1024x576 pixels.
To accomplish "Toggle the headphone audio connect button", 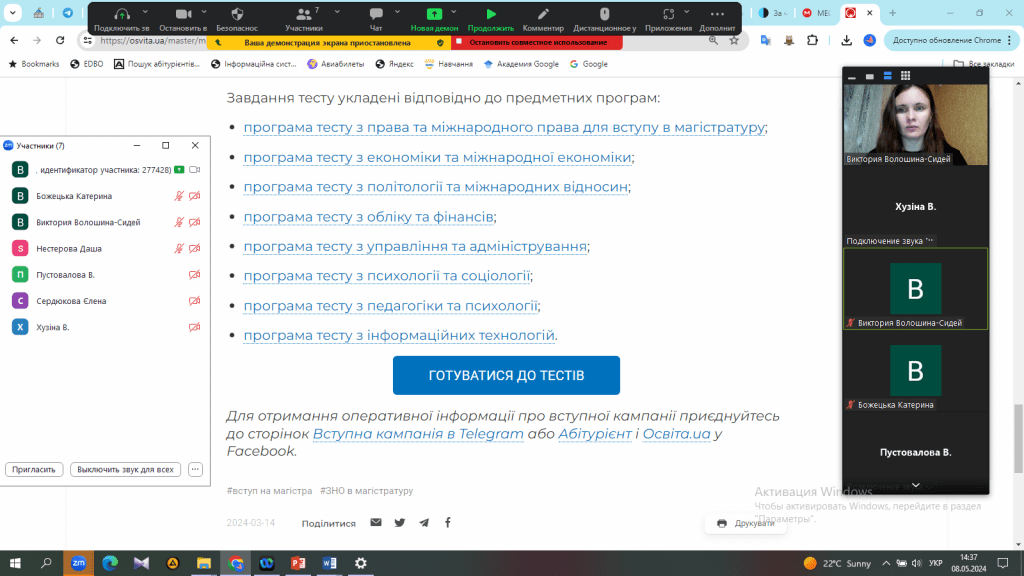I will pyautogui.click(x=122, y=18).
